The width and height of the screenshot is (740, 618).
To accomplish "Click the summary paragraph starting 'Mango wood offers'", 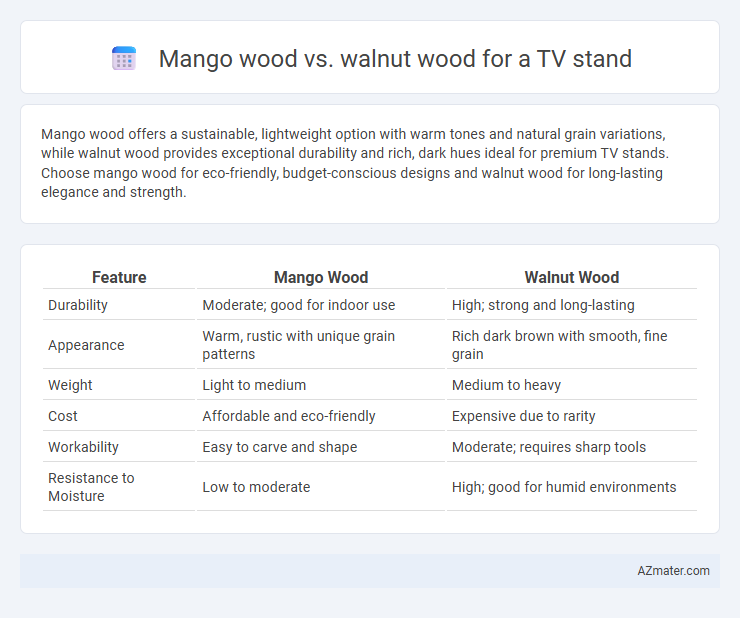I will pyautogui.click(x=355, y=163).
